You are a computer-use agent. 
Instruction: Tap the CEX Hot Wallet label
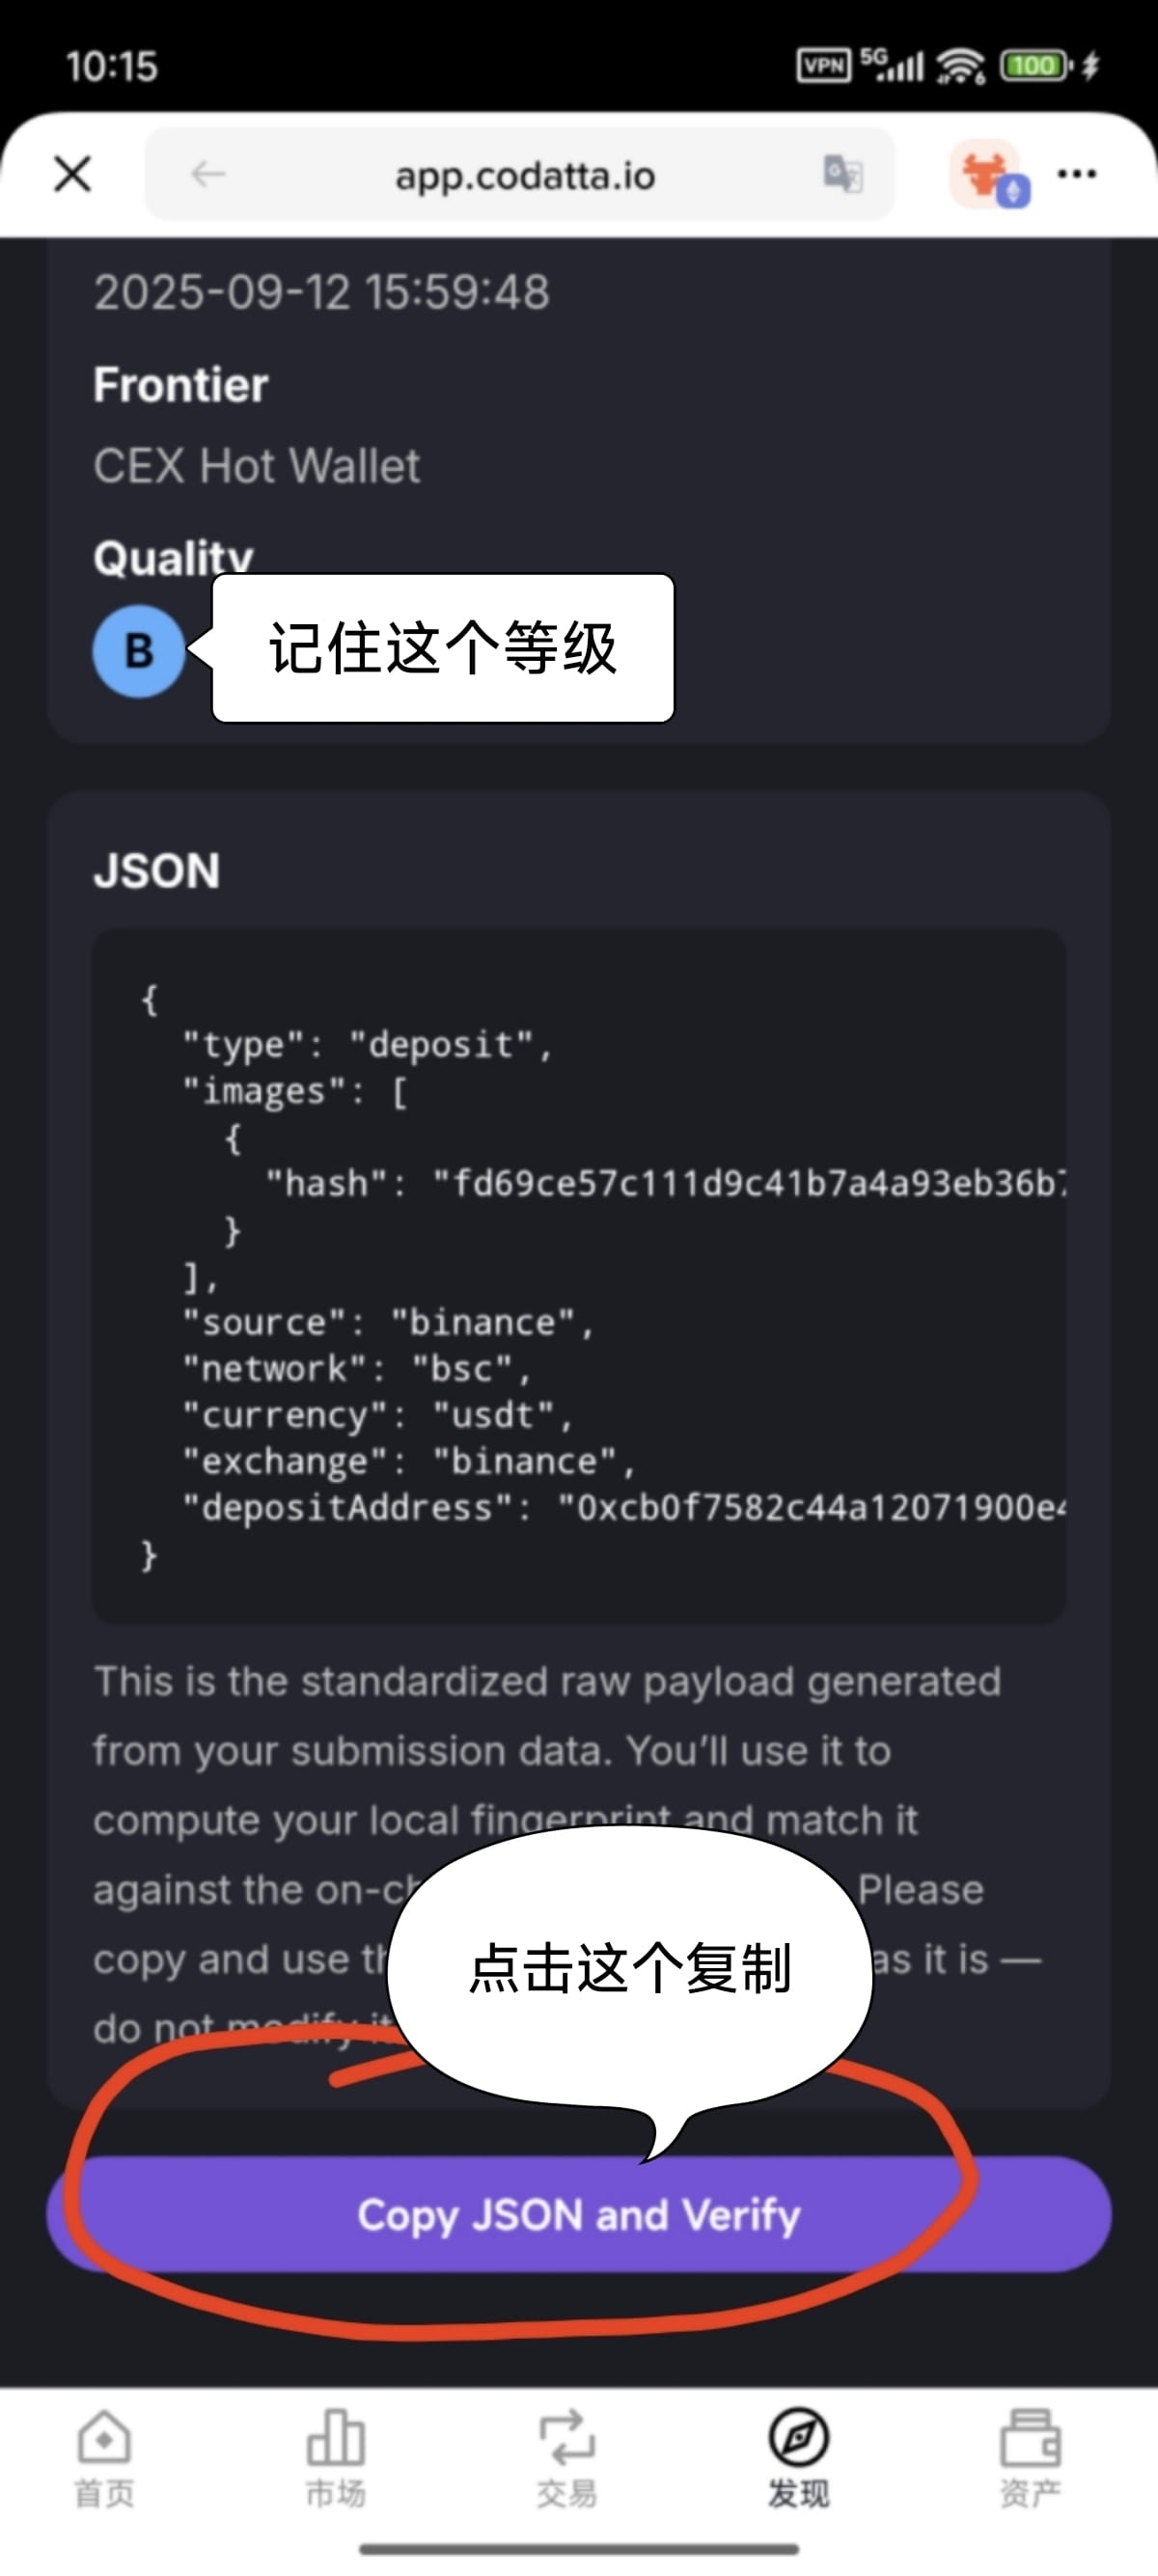click(257, 466)
